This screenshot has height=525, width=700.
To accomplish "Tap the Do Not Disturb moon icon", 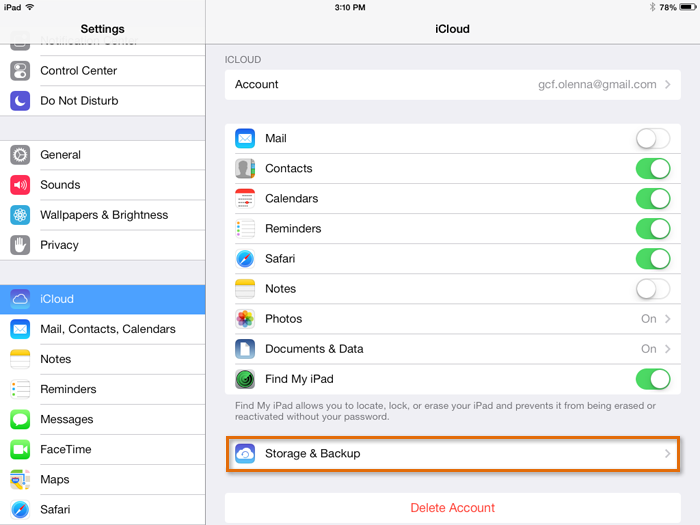I will pyautogui.click(x=20, y=101).
